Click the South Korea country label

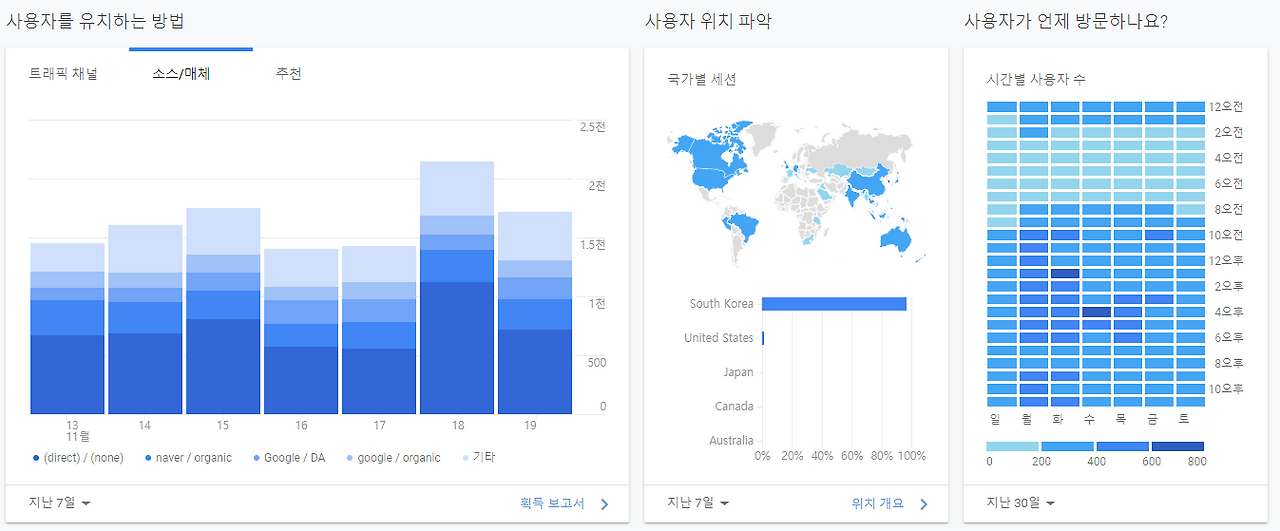tap(721, 304)
